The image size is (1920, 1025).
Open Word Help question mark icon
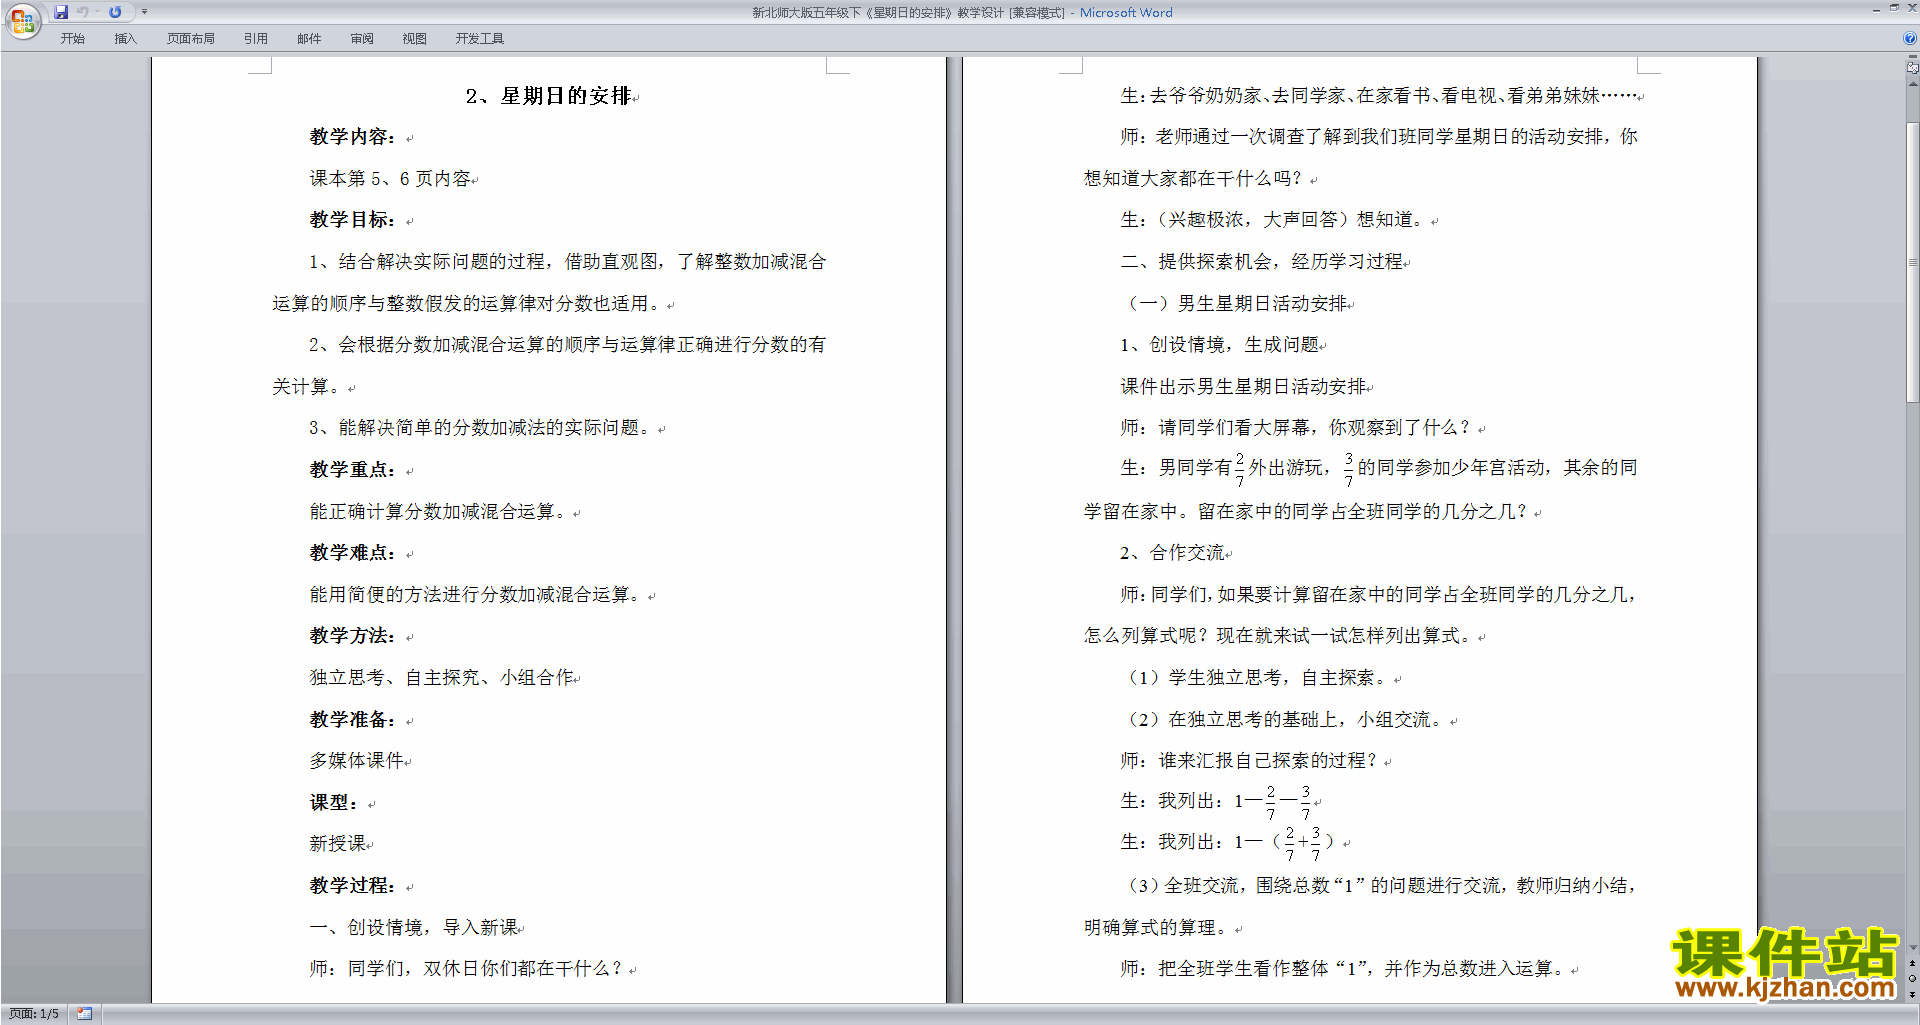[x=1910, y=38]
